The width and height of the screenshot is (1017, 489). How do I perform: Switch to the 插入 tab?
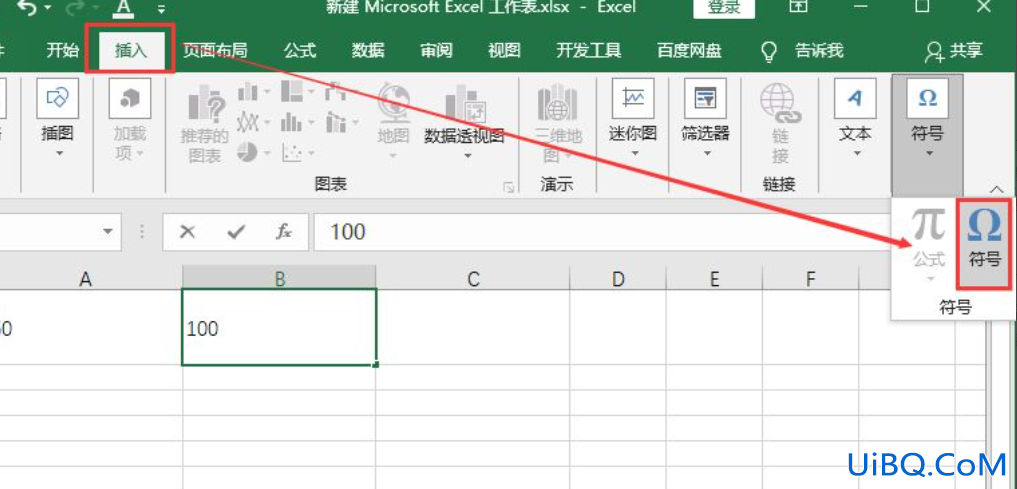click(x=132, y=50)
